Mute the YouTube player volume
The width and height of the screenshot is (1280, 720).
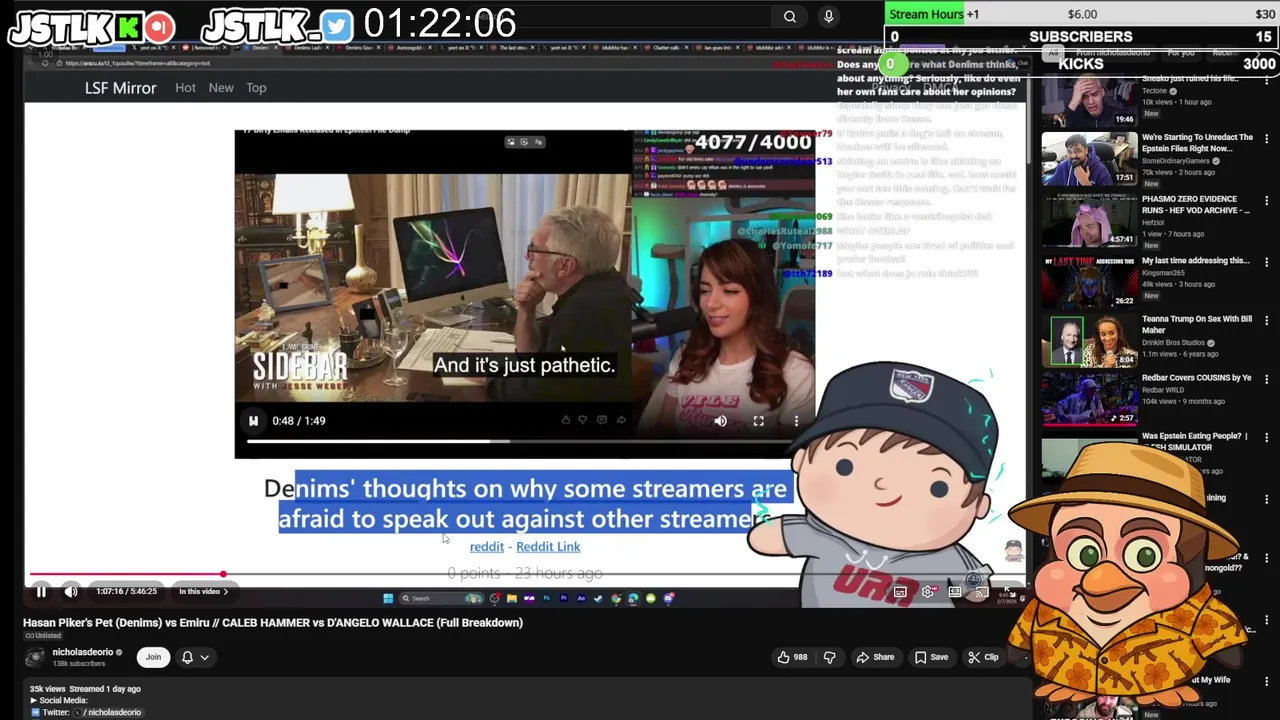[x=71, y=592]
